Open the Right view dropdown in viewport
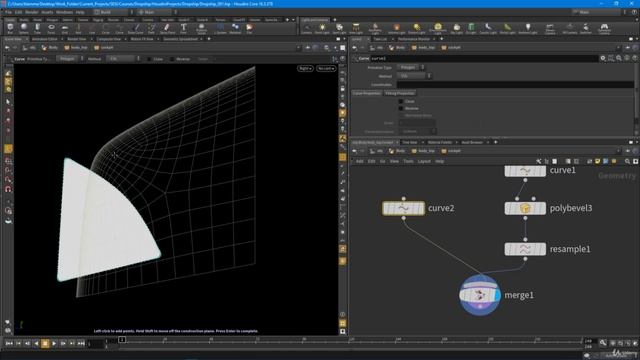640x360 pixels. tap(305, 69)
